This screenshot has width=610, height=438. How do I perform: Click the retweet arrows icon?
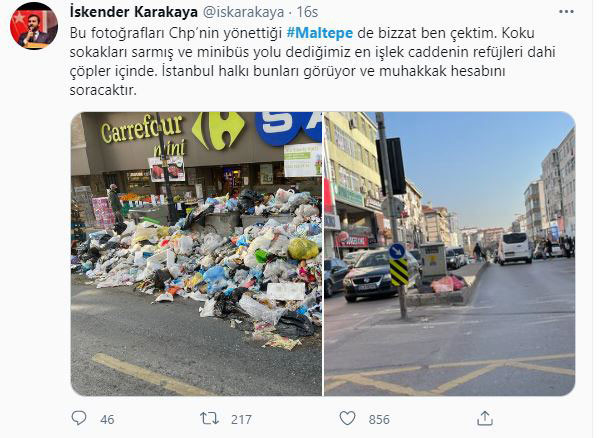pos(210,419)
